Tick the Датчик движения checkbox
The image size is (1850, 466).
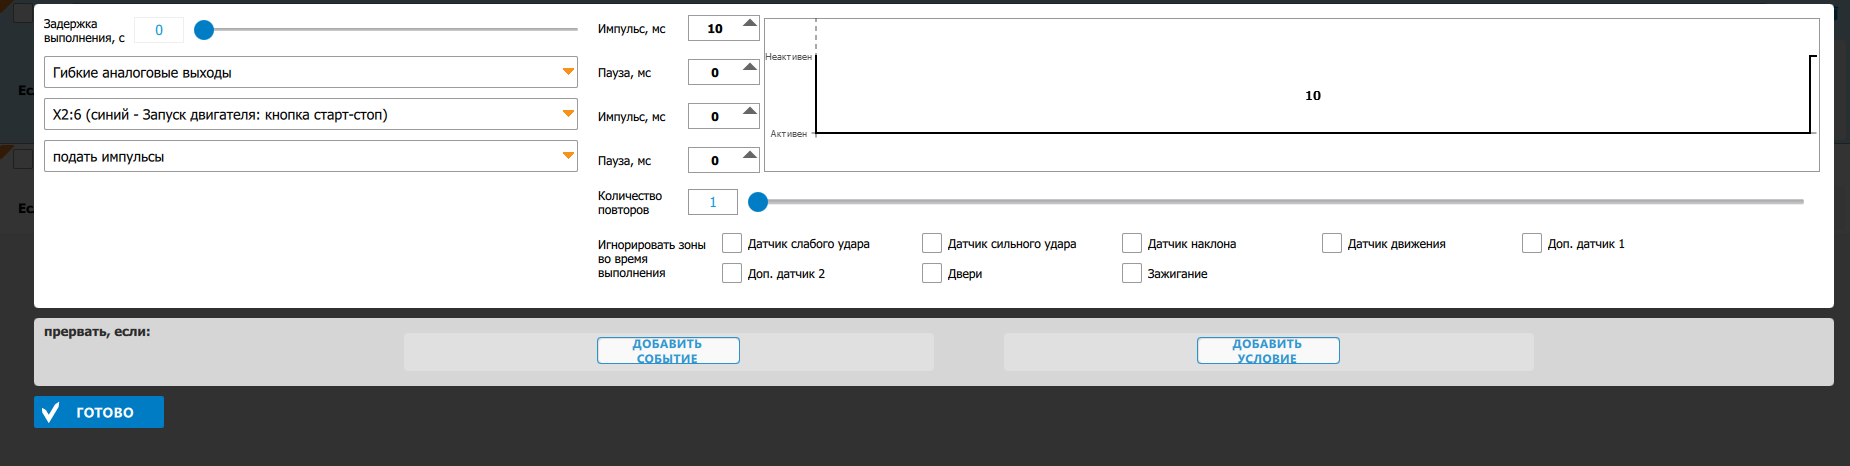tap(1332, 243)
